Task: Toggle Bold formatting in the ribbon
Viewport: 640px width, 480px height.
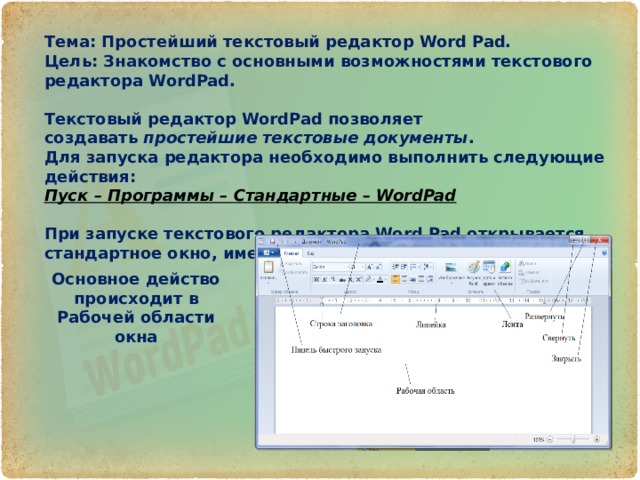Action: click(316, 280)
